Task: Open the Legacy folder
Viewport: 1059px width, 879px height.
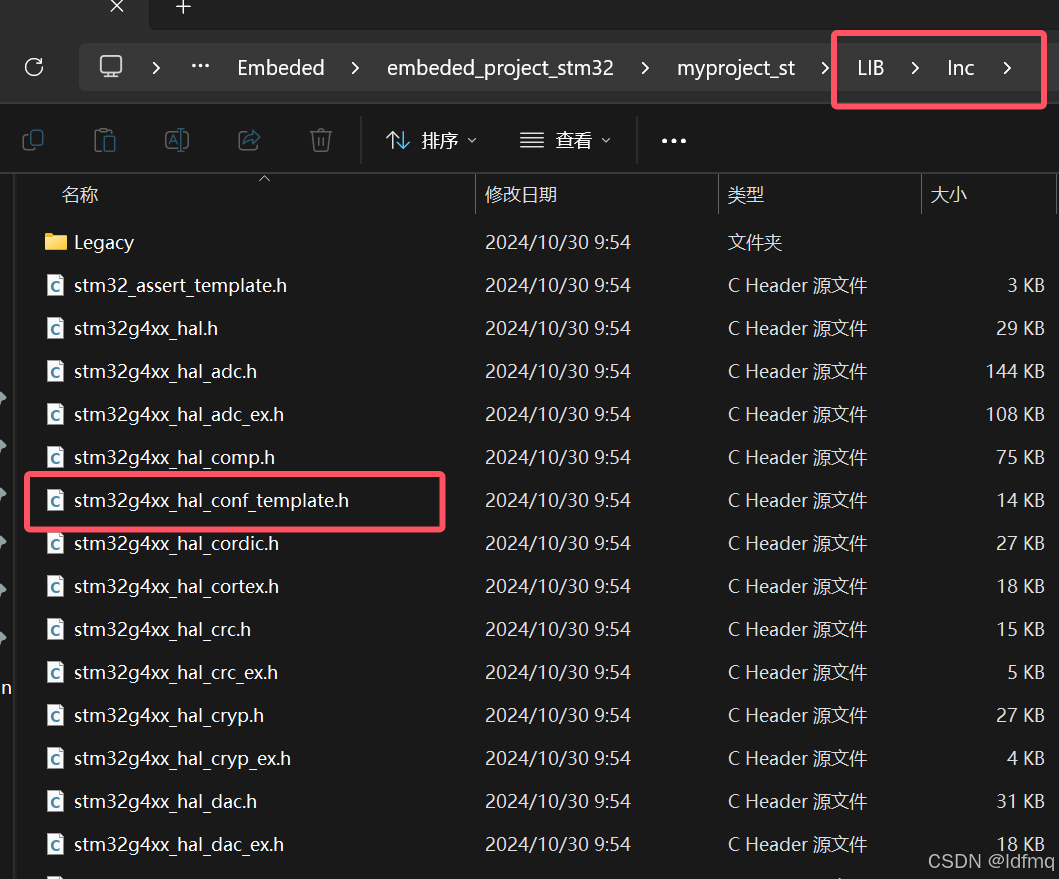Action: (x=105, y=242)
